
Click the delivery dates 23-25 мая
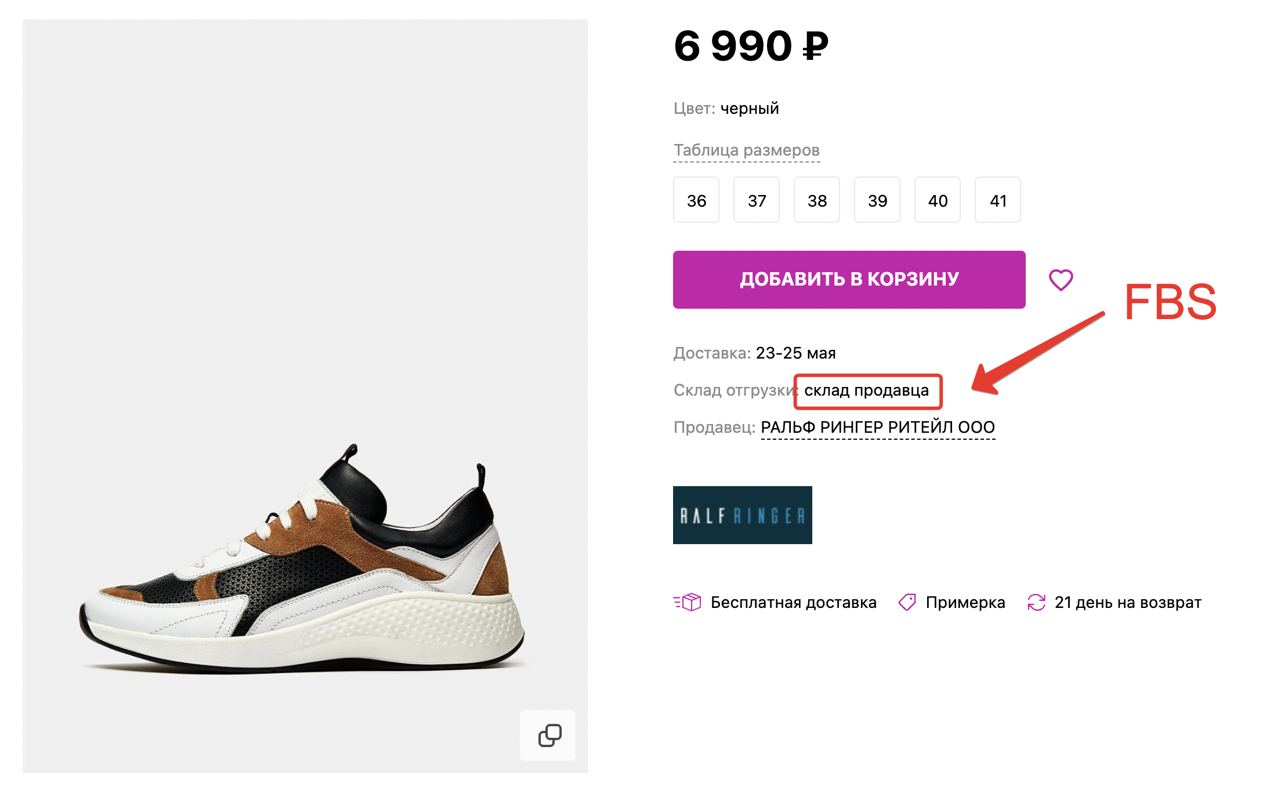click(796, 353)
